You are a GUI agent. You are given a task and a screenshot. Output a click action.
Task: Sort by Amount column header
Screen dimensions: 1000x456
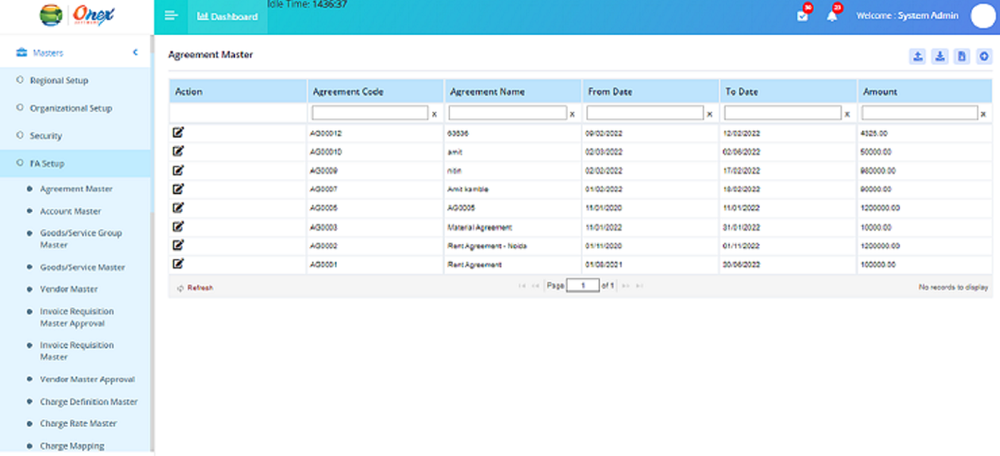[880, 92]
